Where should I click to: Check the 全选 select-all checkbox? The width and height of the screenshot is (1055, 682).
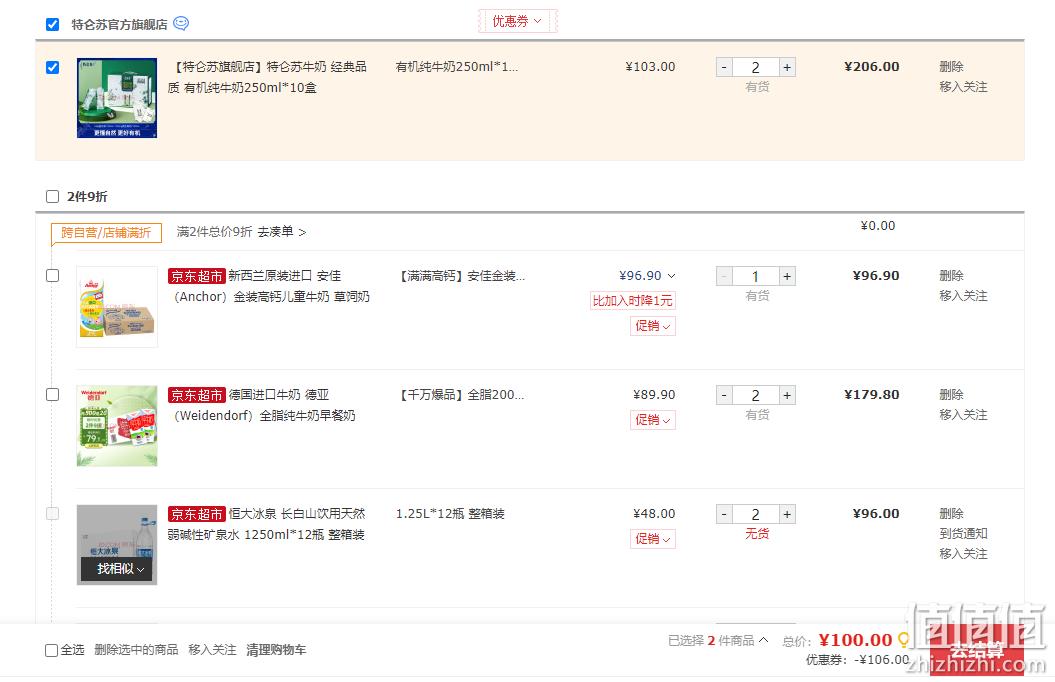(51, 650)
